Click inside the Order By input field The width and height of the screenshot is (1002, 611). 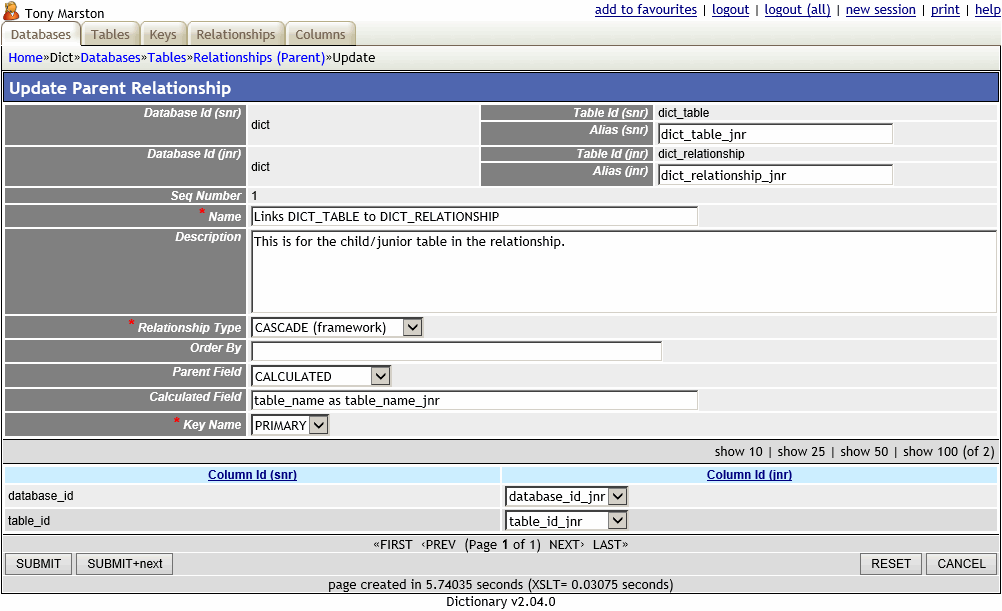click(x=455, y=350)
